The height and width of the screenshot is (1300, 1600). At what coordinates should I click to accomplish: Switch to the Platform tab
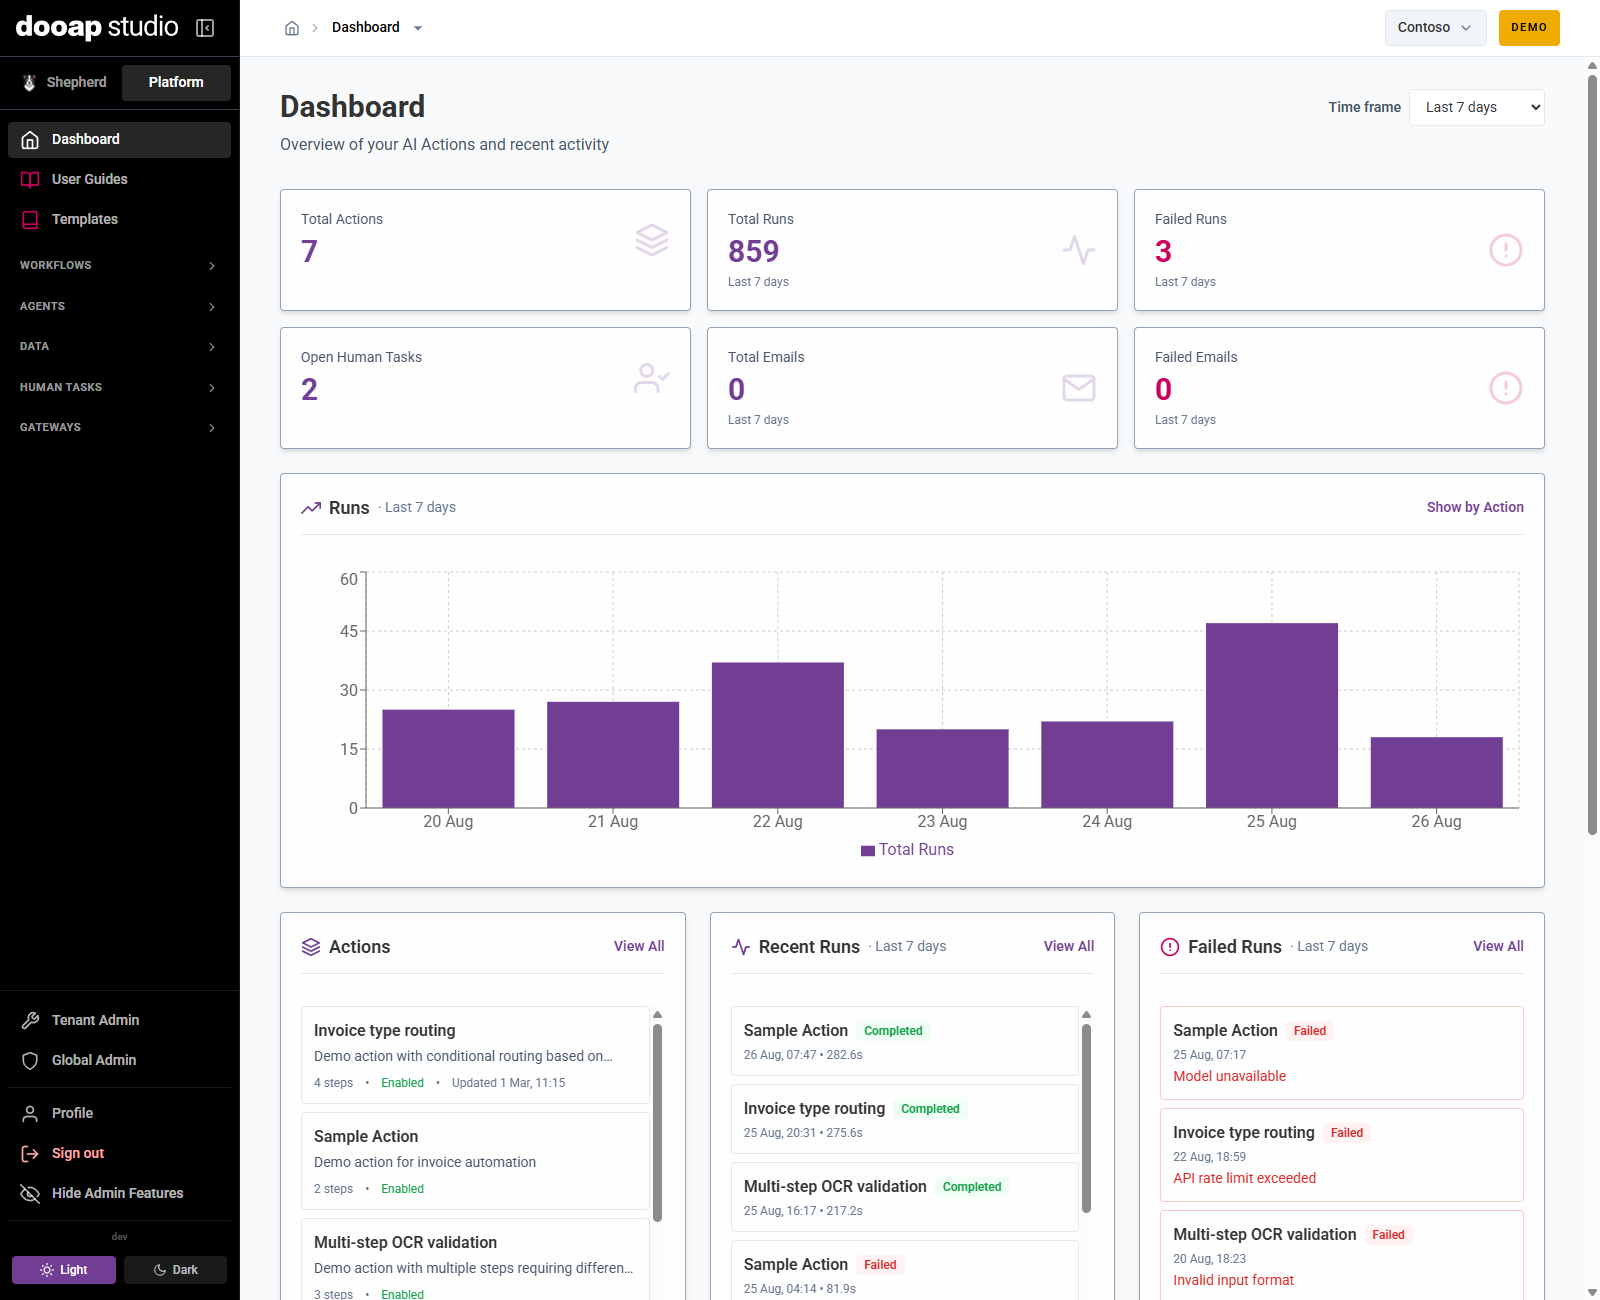click(176, 83)
